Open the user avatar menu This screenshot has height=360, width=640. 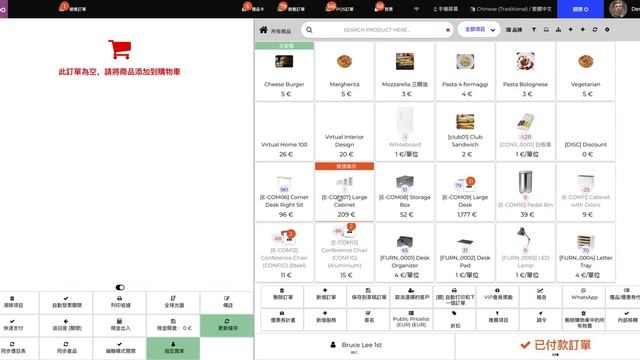[618, 9]
